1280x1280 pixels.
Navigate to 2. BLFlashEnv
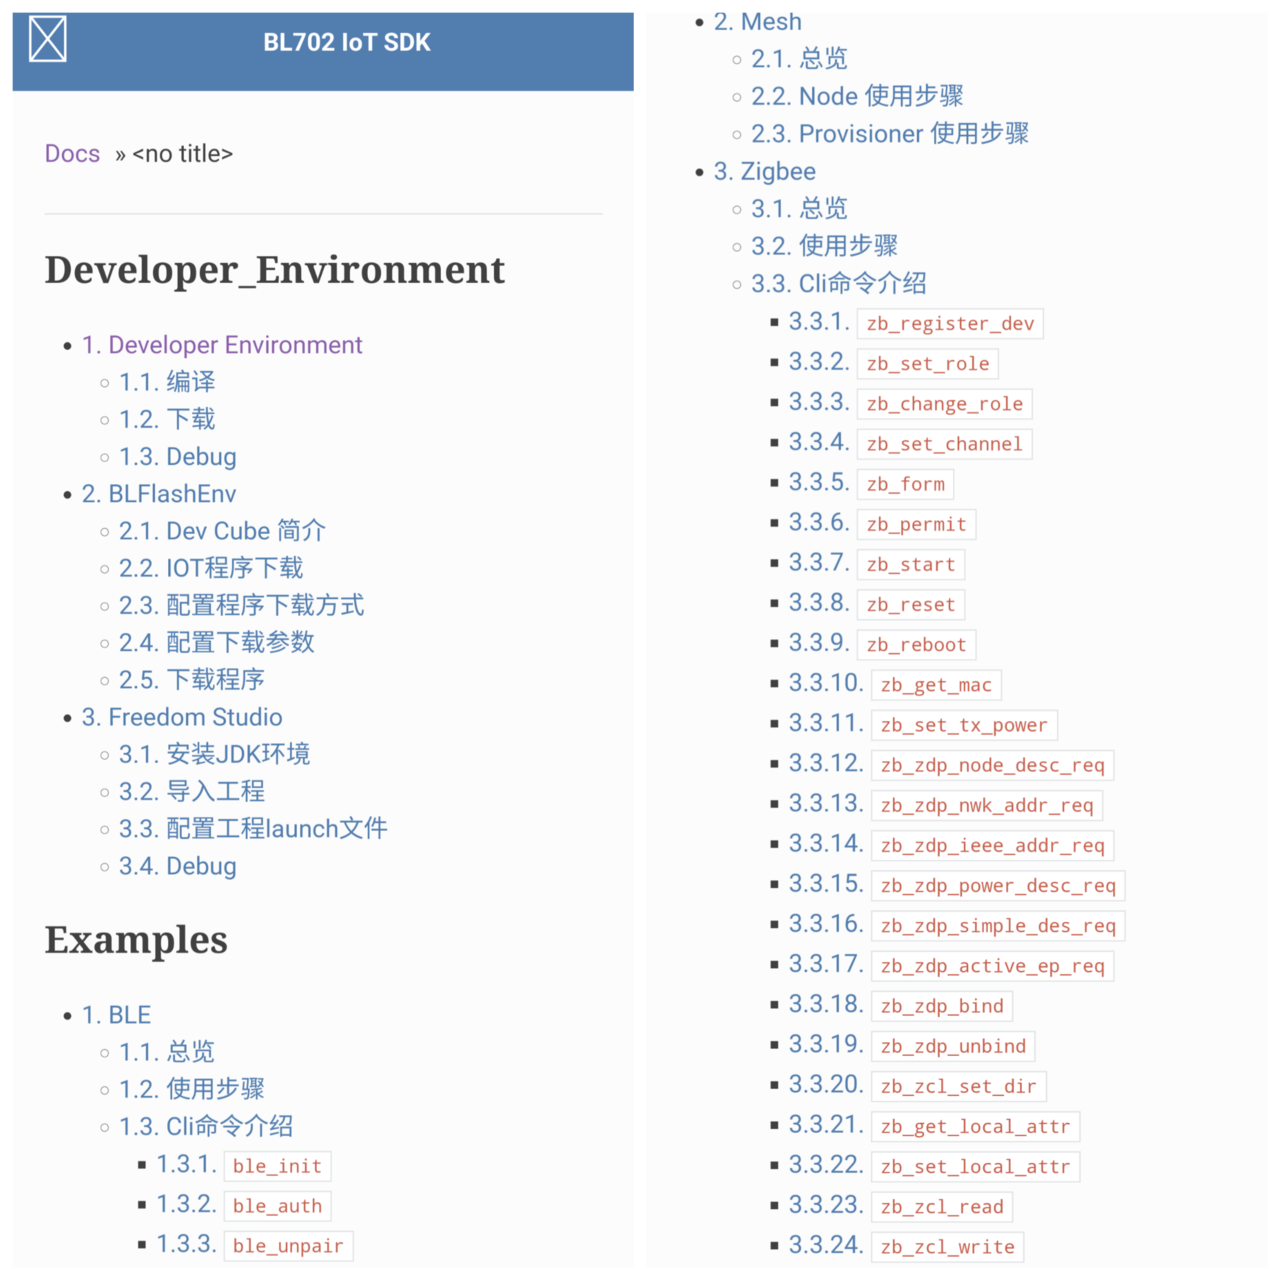(158, 494)
